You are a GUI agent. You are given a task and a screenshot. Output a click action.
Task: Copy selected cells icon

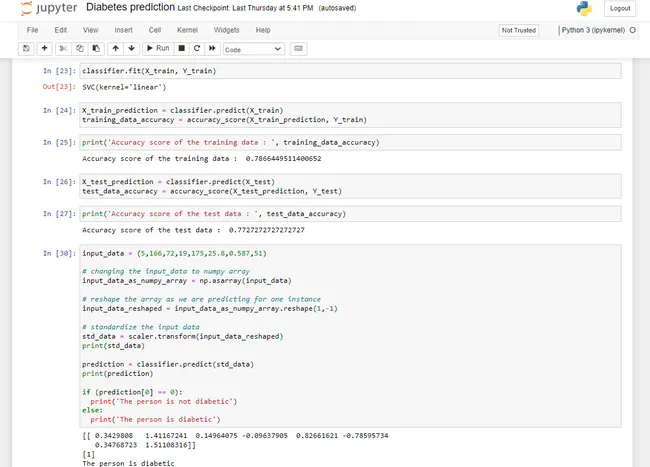(x=80, y=48)
